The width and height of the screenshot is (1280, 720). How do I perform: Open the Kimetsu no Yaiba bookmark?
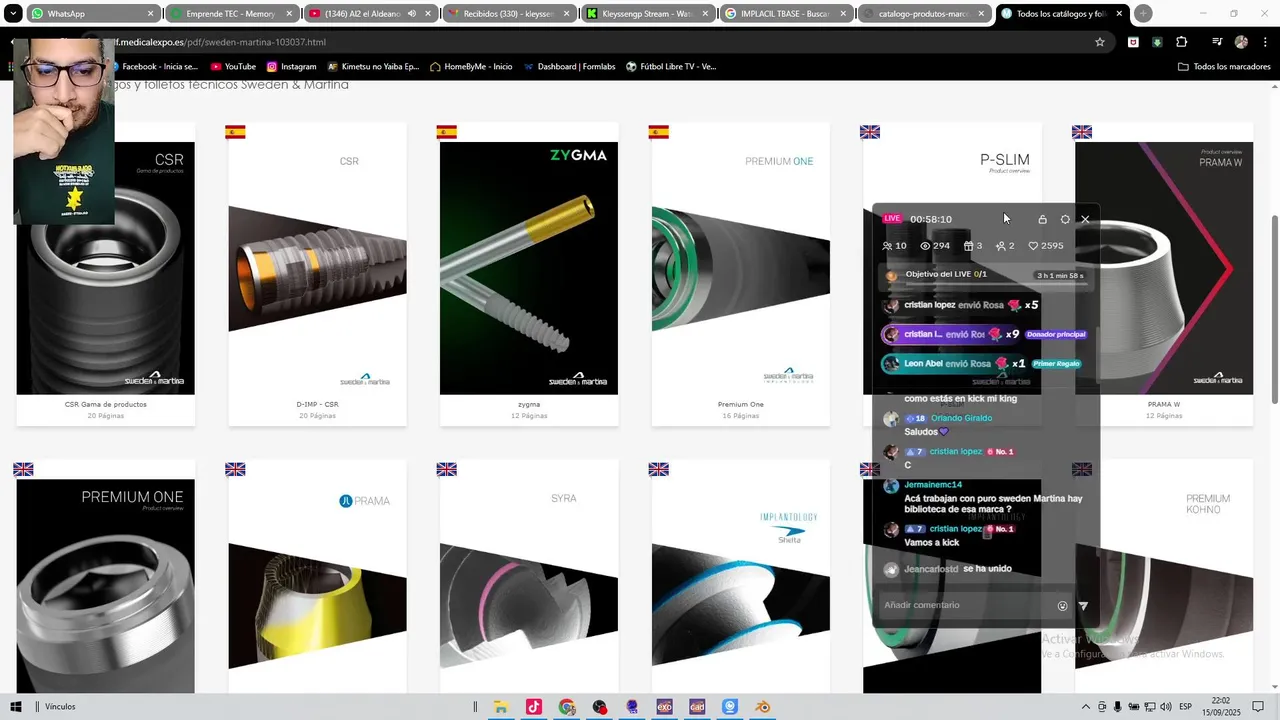373,66
